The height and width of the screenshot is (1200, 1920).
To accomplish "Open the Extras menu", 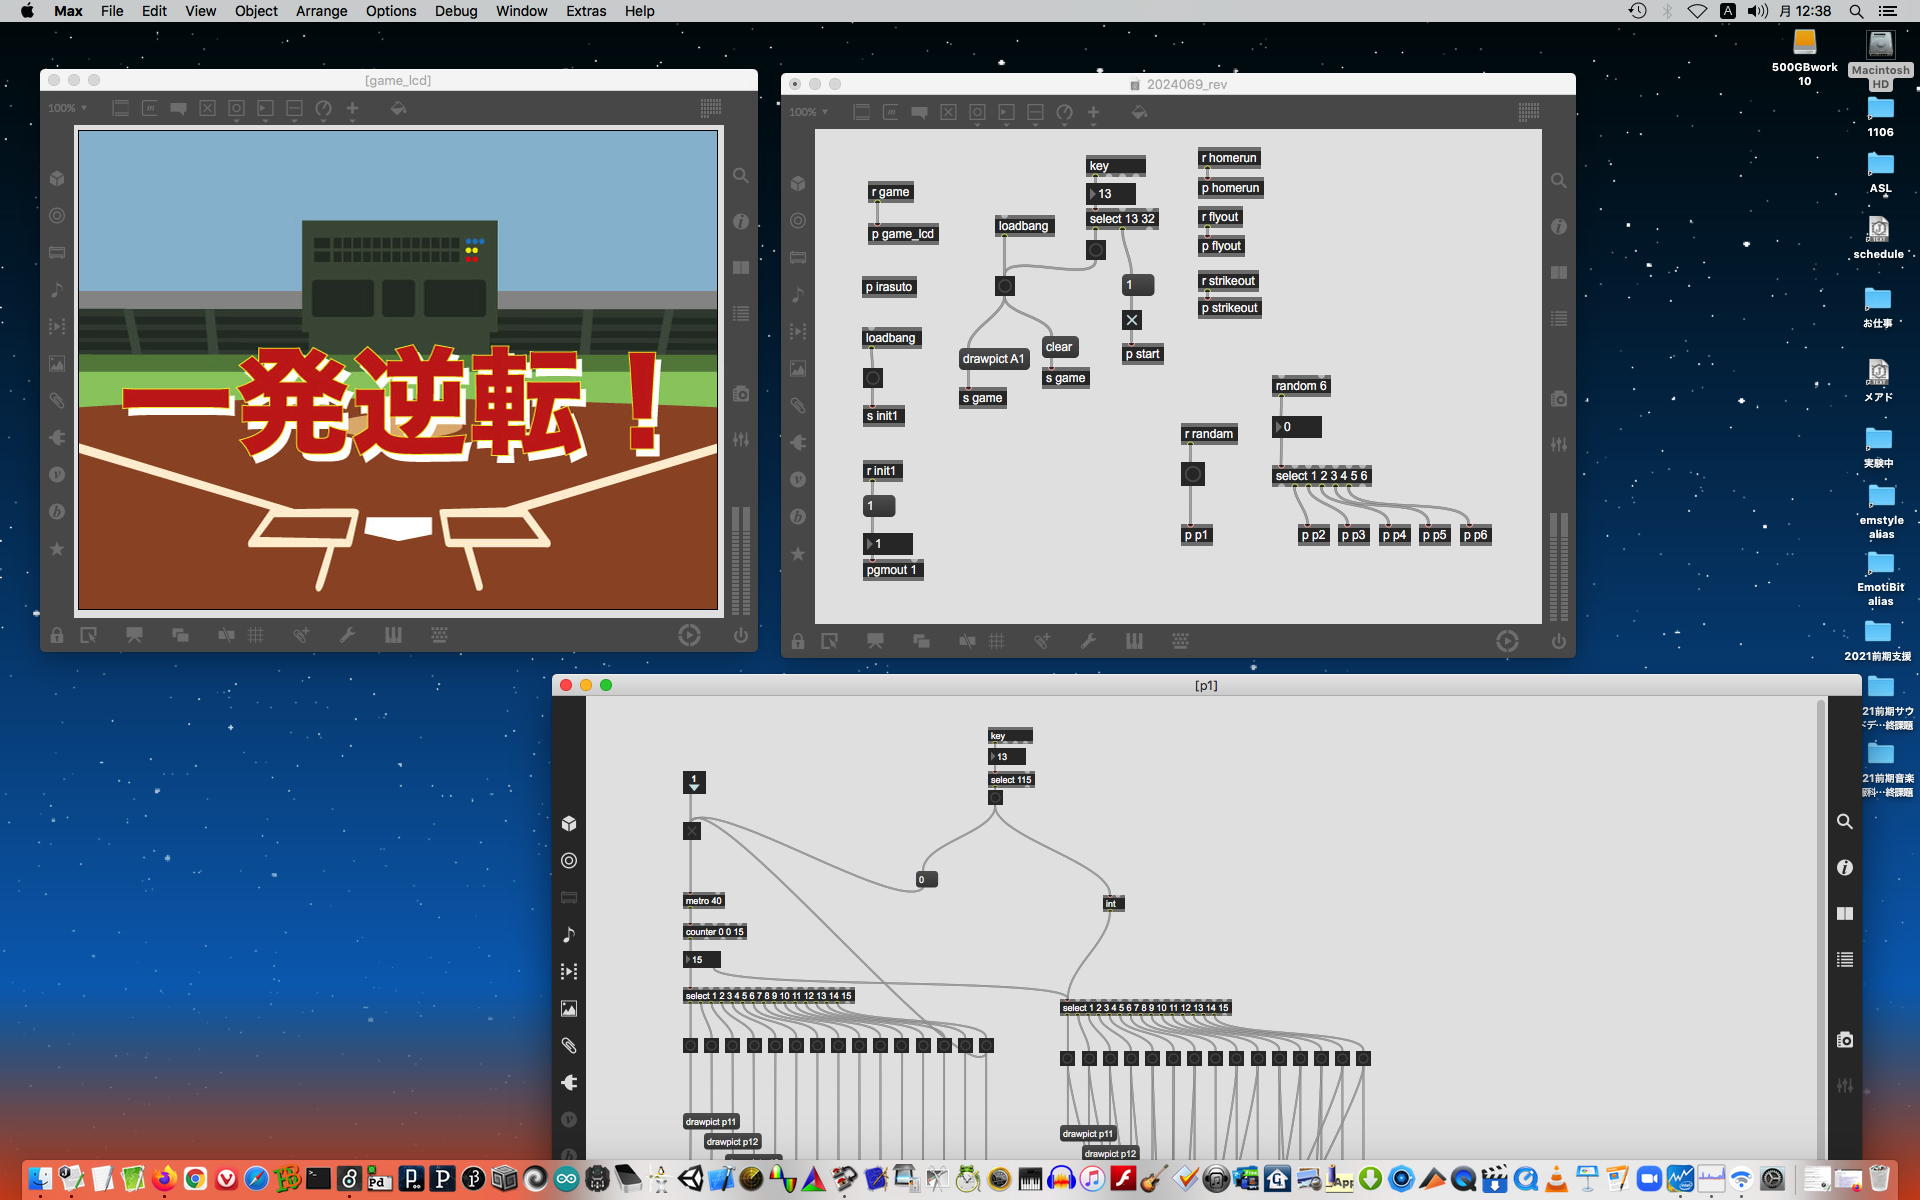I will 585,11.
